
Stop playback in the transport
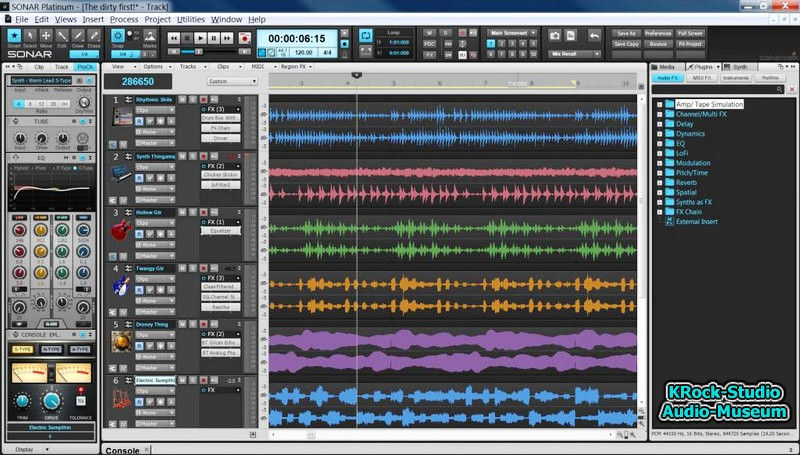point(187,38)
